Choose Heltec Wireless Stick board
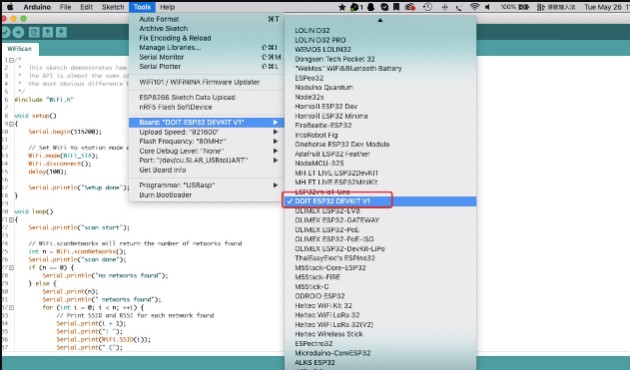Image resolution: width=630 pixels, height=370 pixels. point(329,334)
